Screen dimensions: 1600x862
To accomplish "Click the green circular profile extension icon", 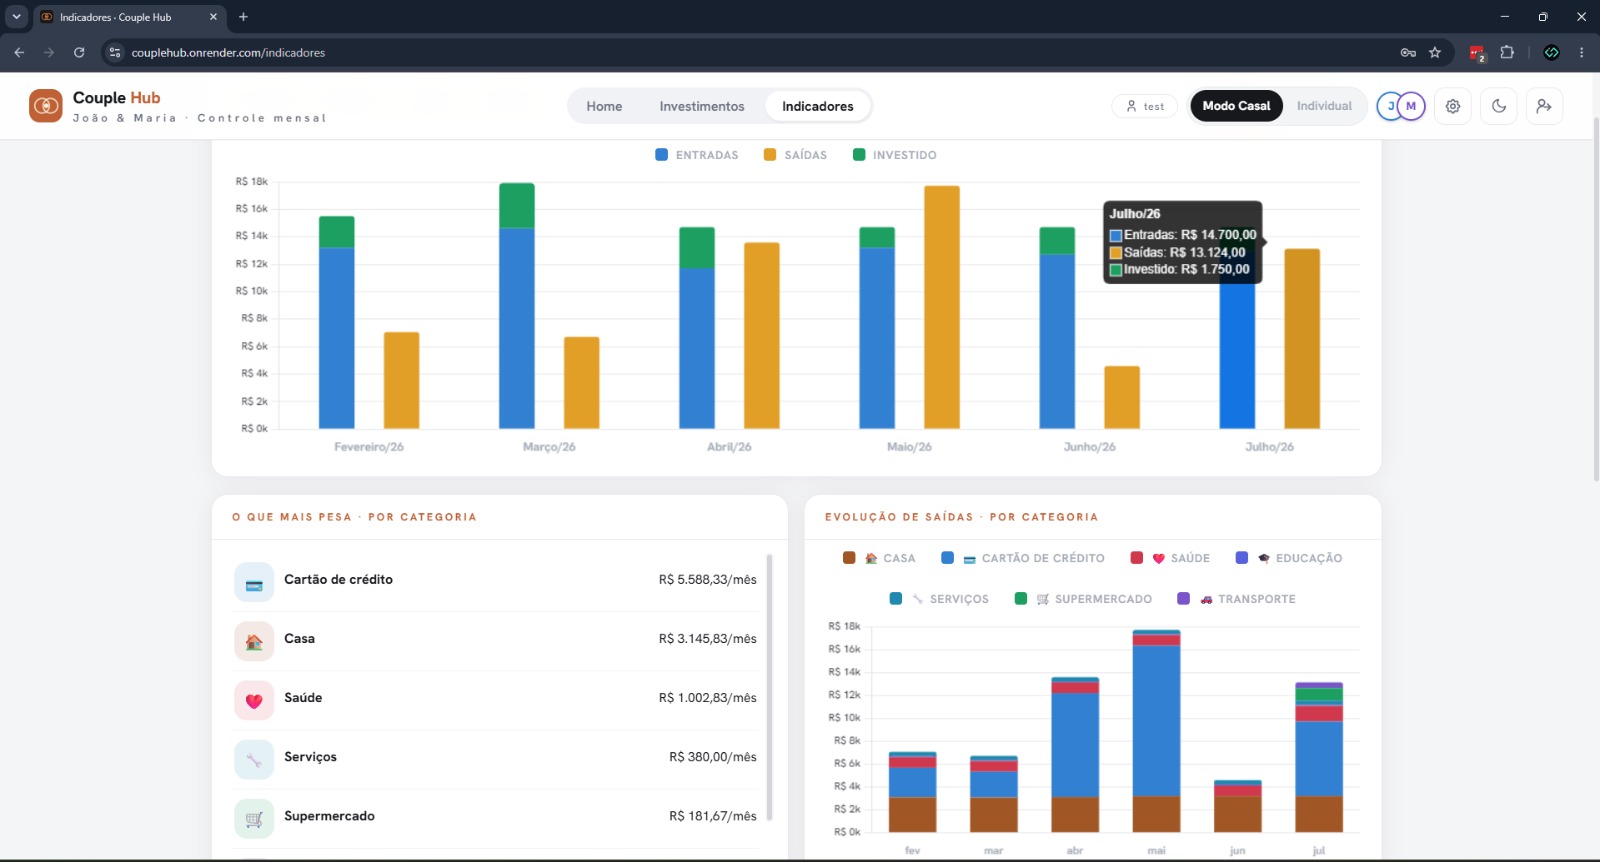I will [x=1552, y=52].
